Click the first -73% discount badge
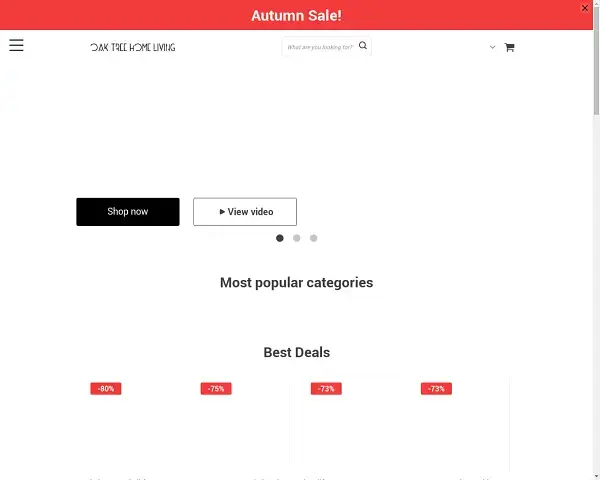The height and width of the screenshot is (480, 600). click(x=326, y=388)
